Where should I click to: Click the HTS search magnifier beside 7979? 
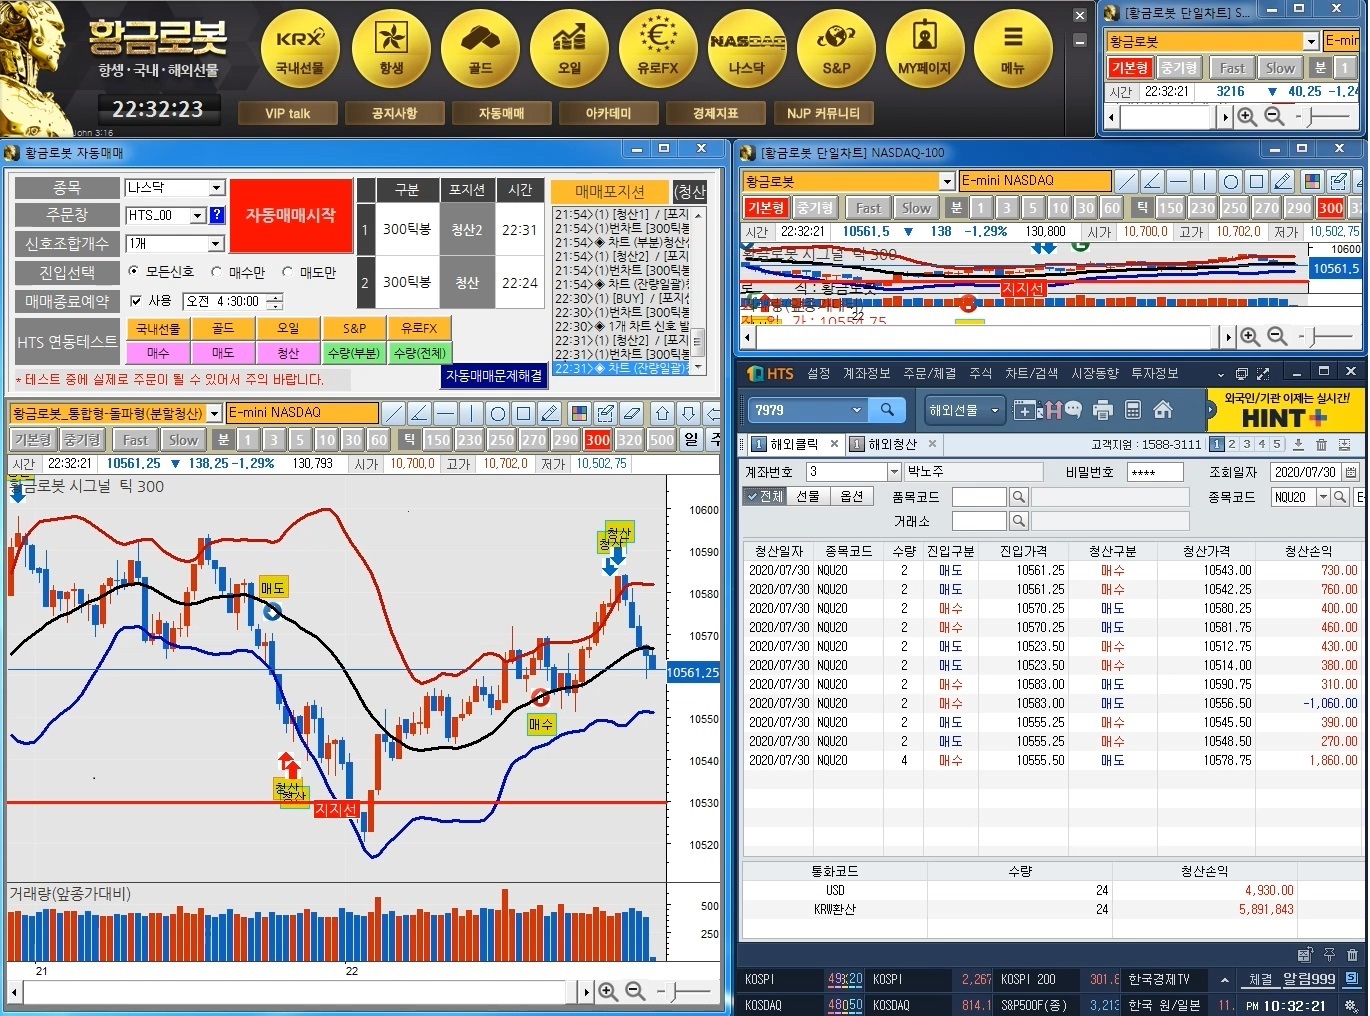point(887,410)
